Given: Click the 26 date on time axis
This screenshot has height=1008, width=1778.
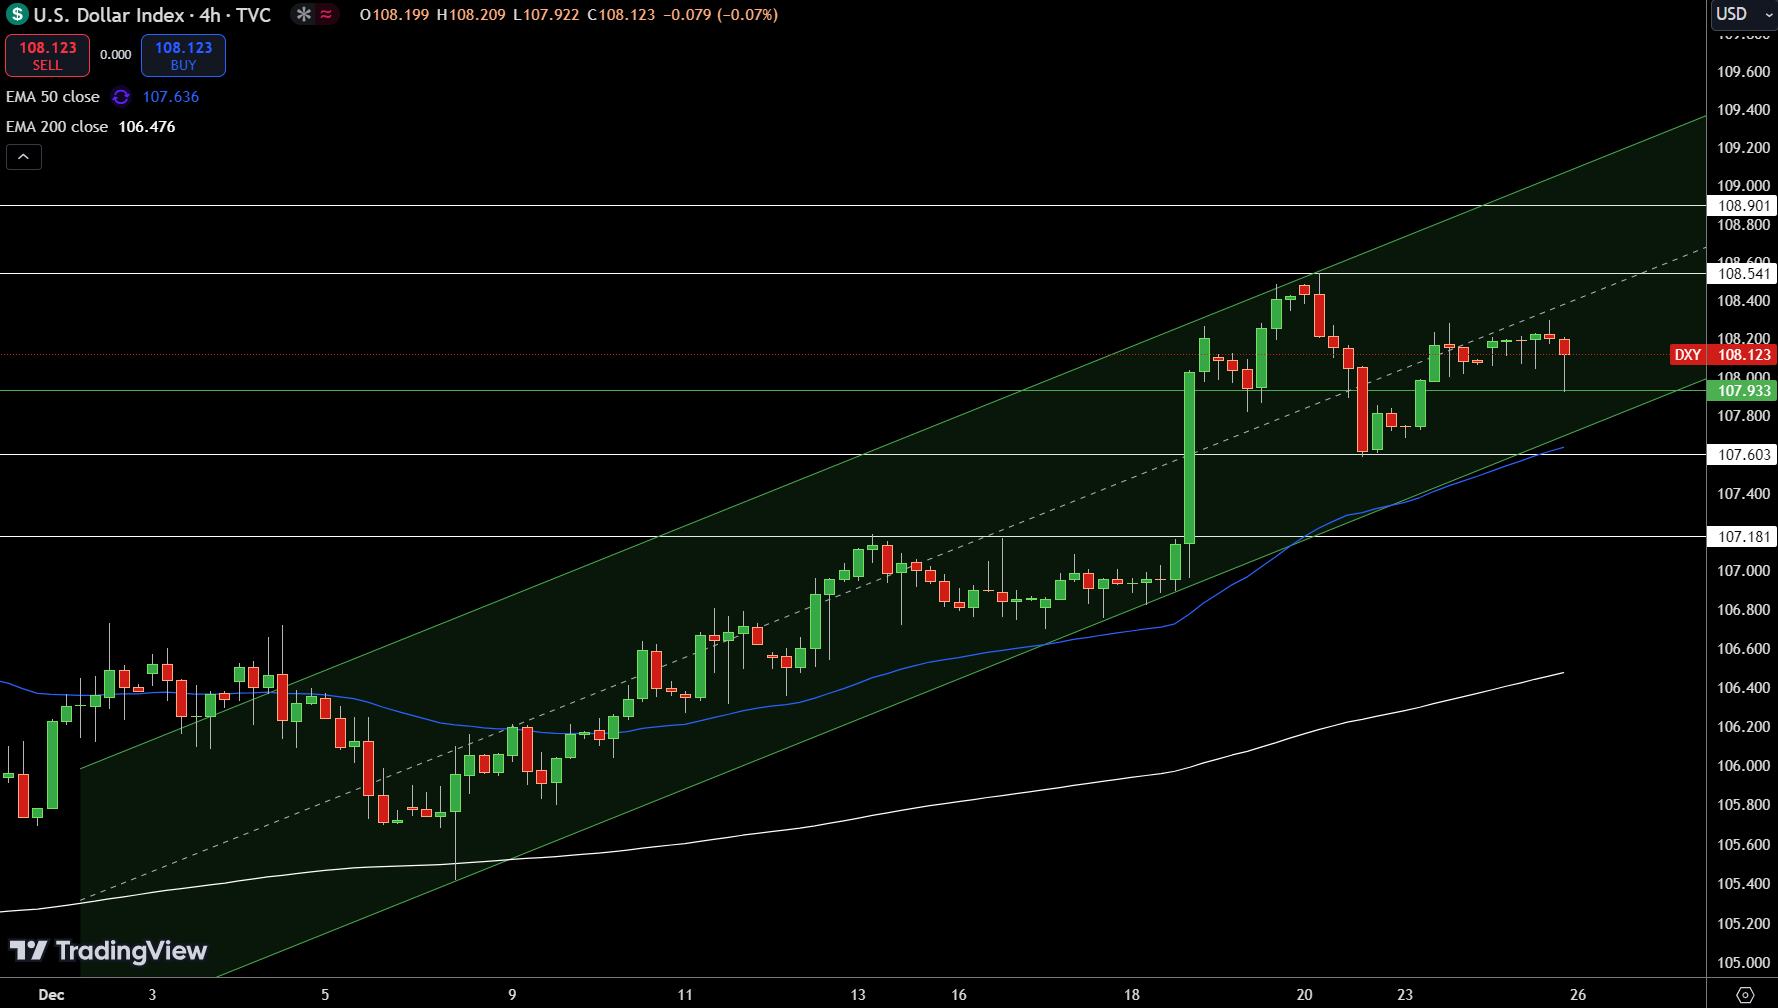Looking at the screenshot, I should [1578, 995].
